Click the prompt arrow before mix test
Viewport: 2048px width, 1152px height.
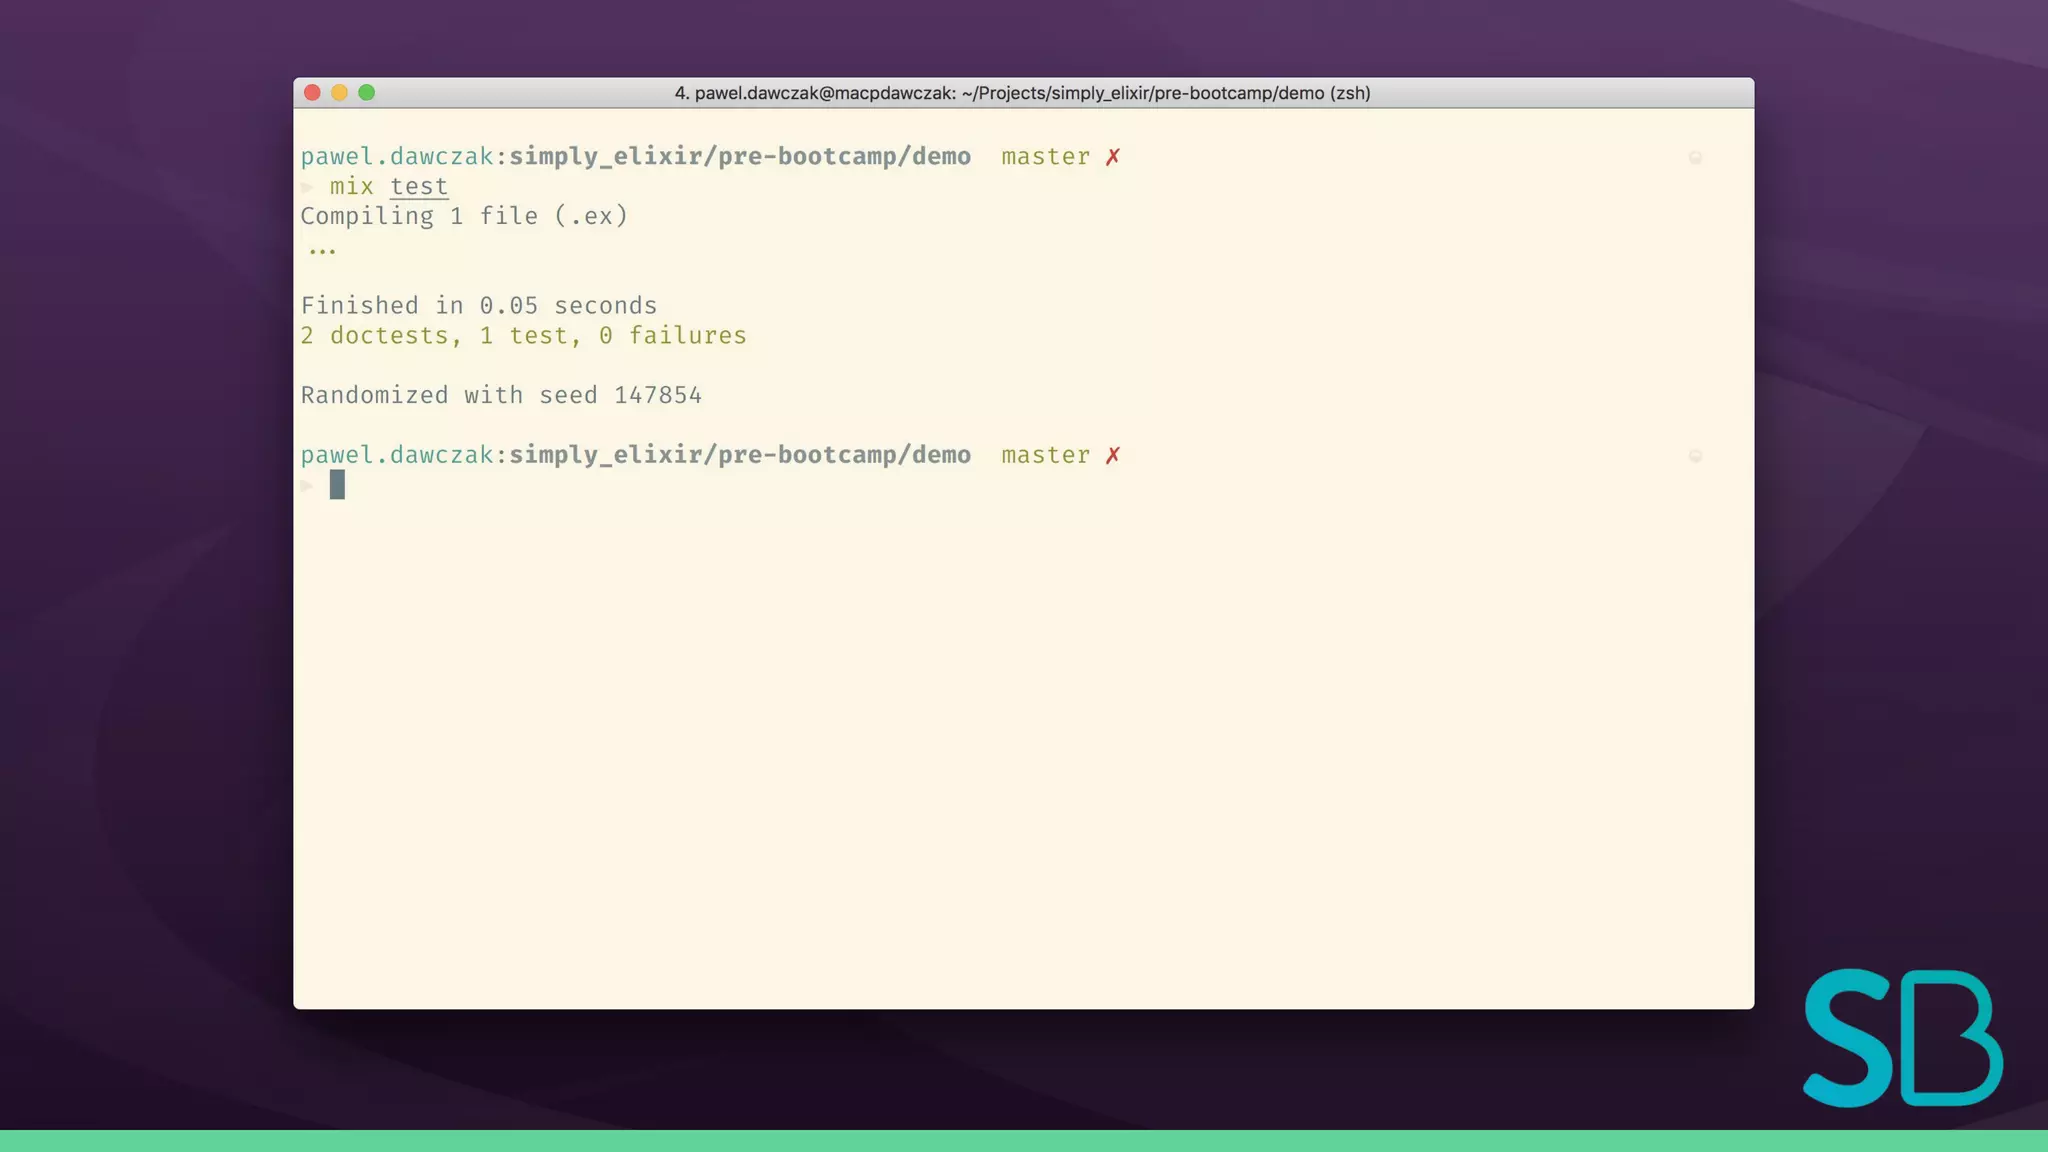[x=307, y=187]
